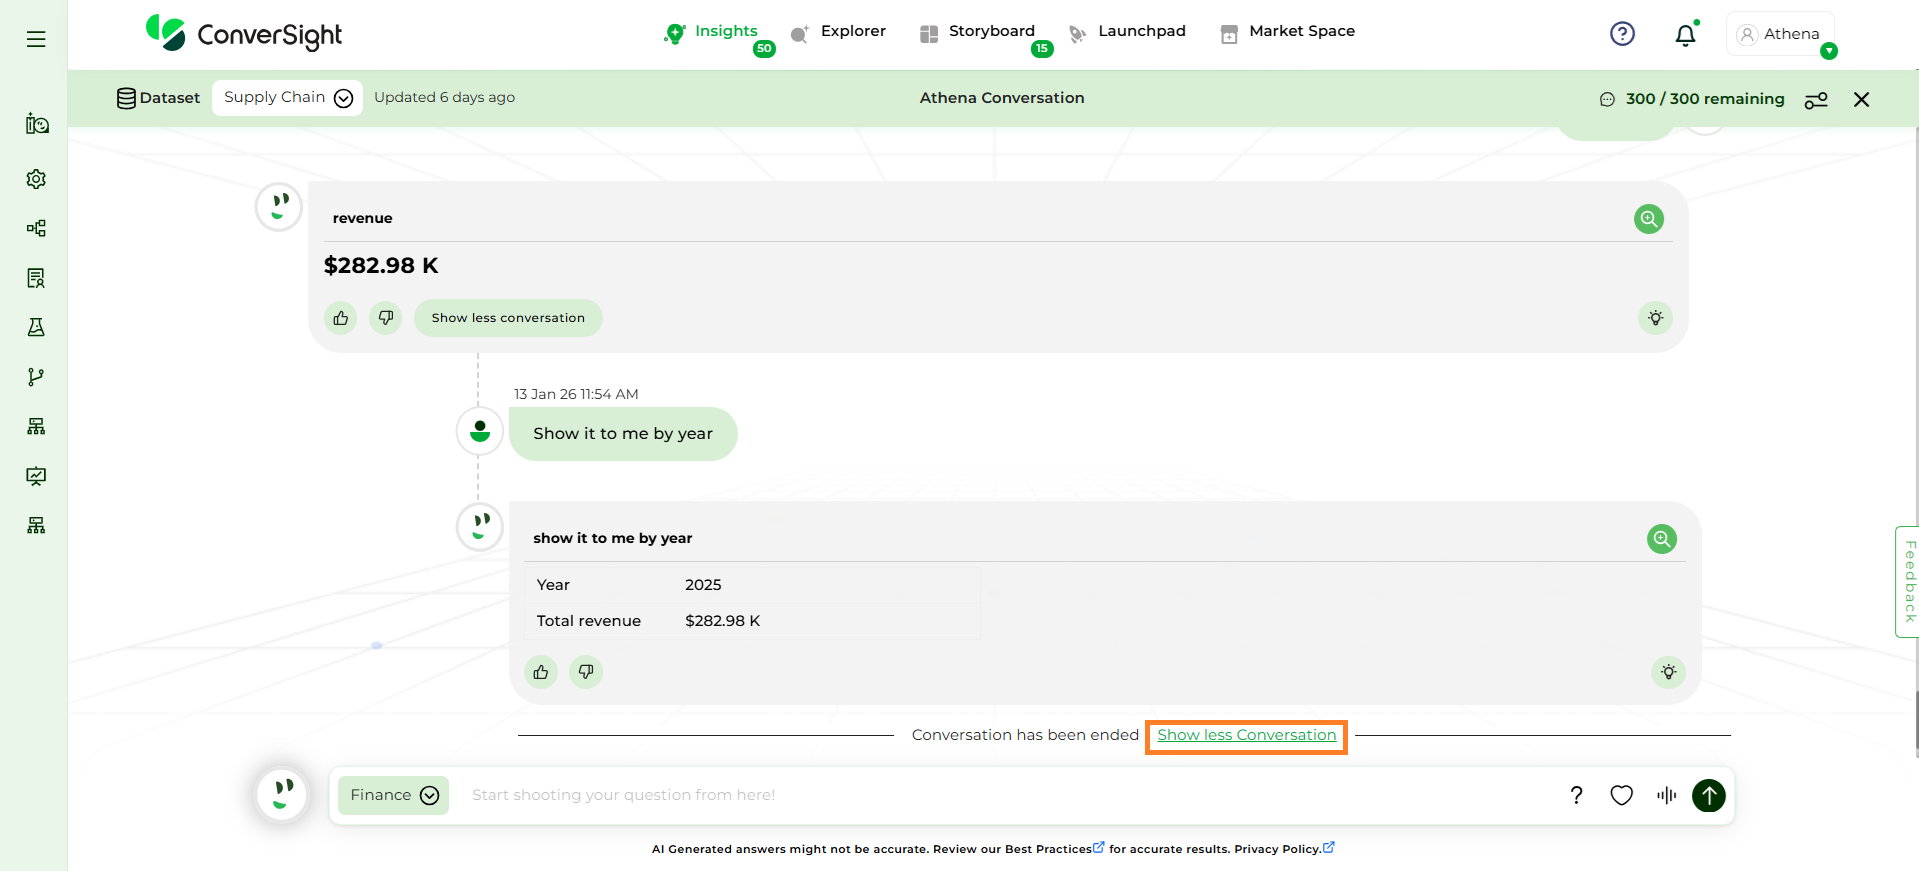Like the revenue answer with thumbs up

pos(341,318)
